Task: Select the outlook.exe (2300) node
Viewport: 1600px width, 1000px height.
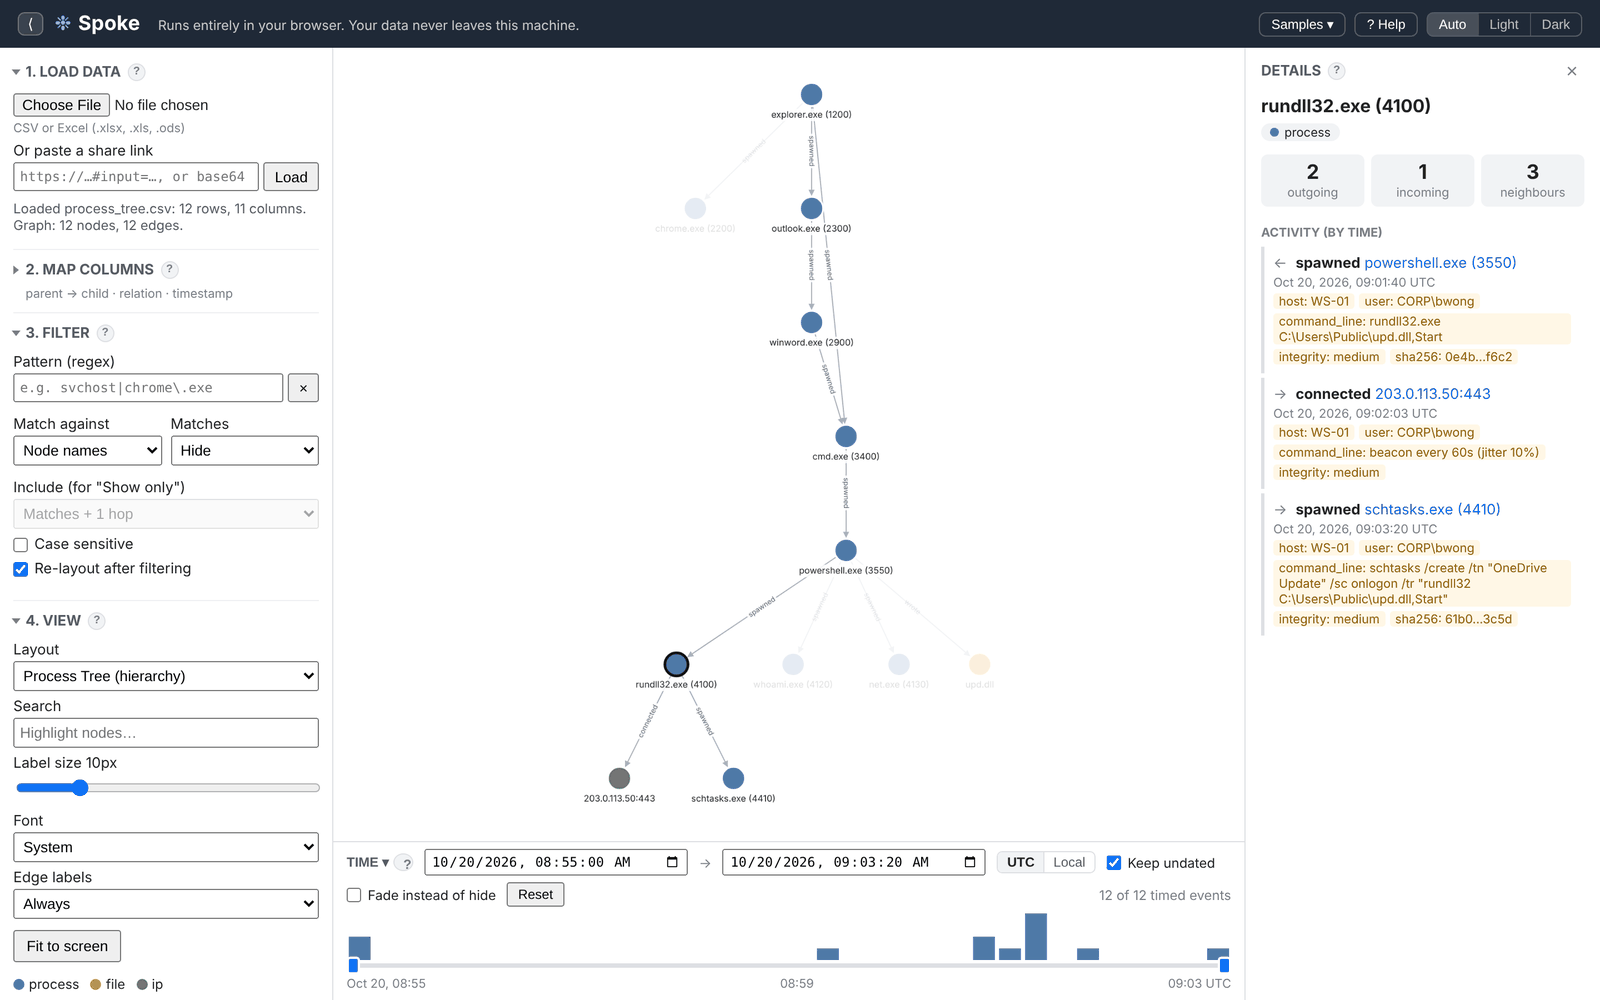Action: [x=811, y=208]
